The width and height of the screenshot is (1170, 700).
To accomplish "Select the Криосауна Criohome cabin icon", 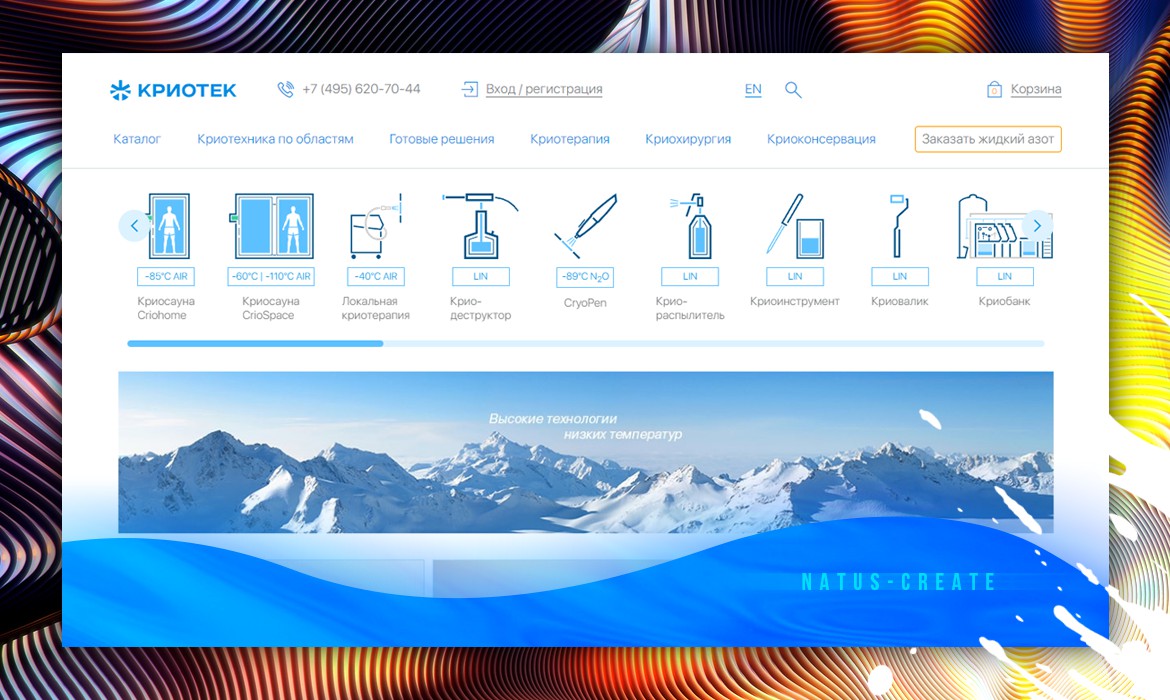I will click(x=168, y=225).
